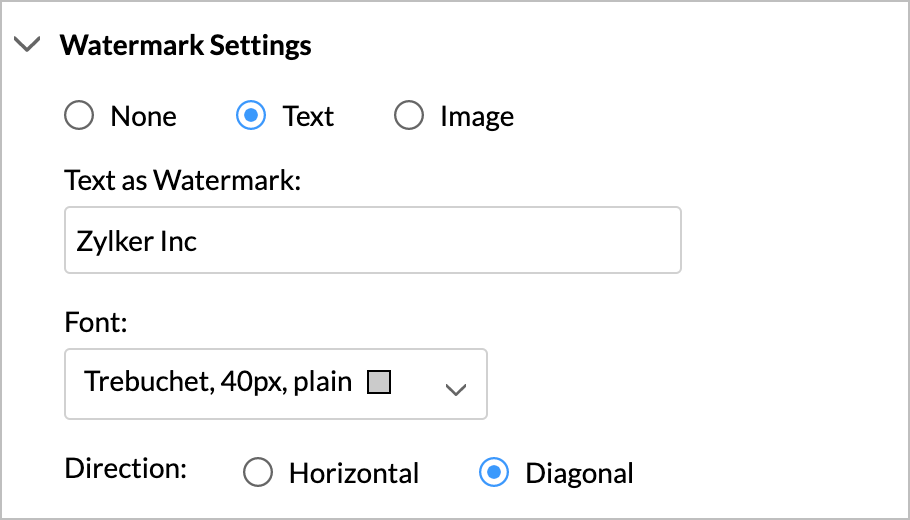
Task: Click the Watermark Settings heading
Action: point(186,46)
